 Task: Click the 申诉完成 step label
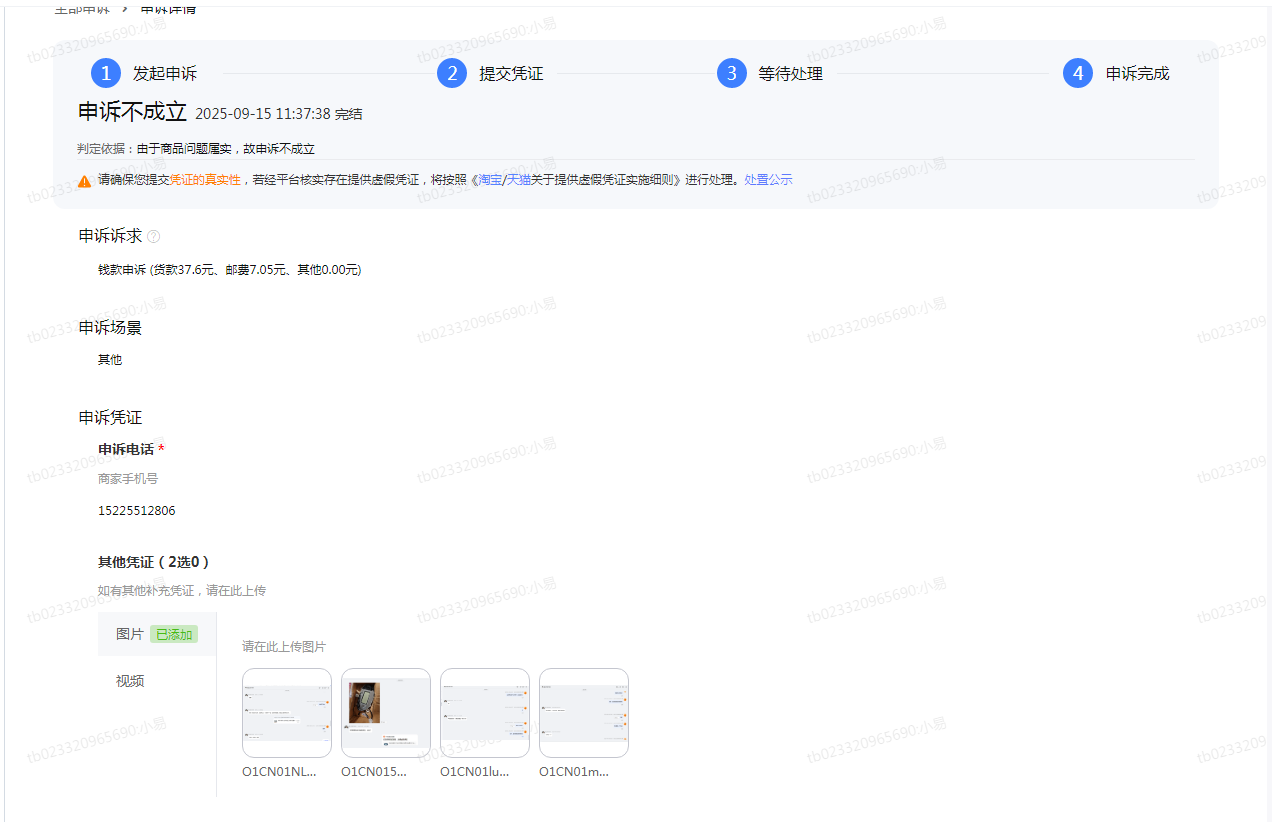1137,74
